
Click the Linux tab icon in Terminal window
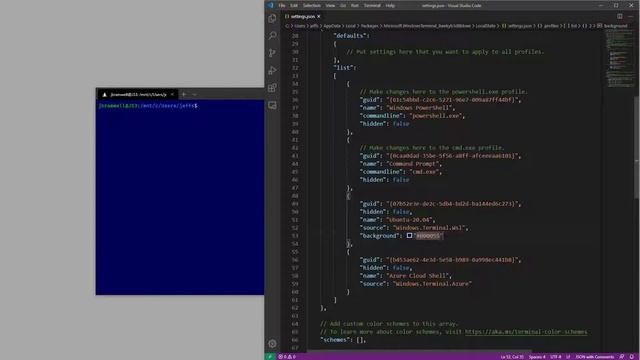[x=104, y=94]
